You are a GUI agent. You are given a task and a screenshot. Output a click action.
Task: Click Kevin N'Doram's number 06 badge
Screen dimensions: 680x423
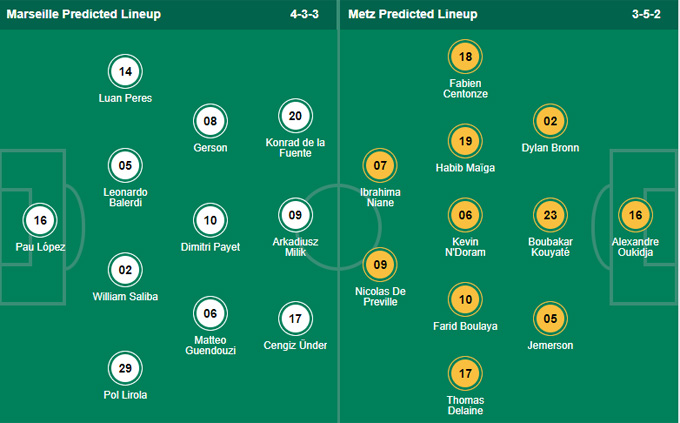click(465, 215)
